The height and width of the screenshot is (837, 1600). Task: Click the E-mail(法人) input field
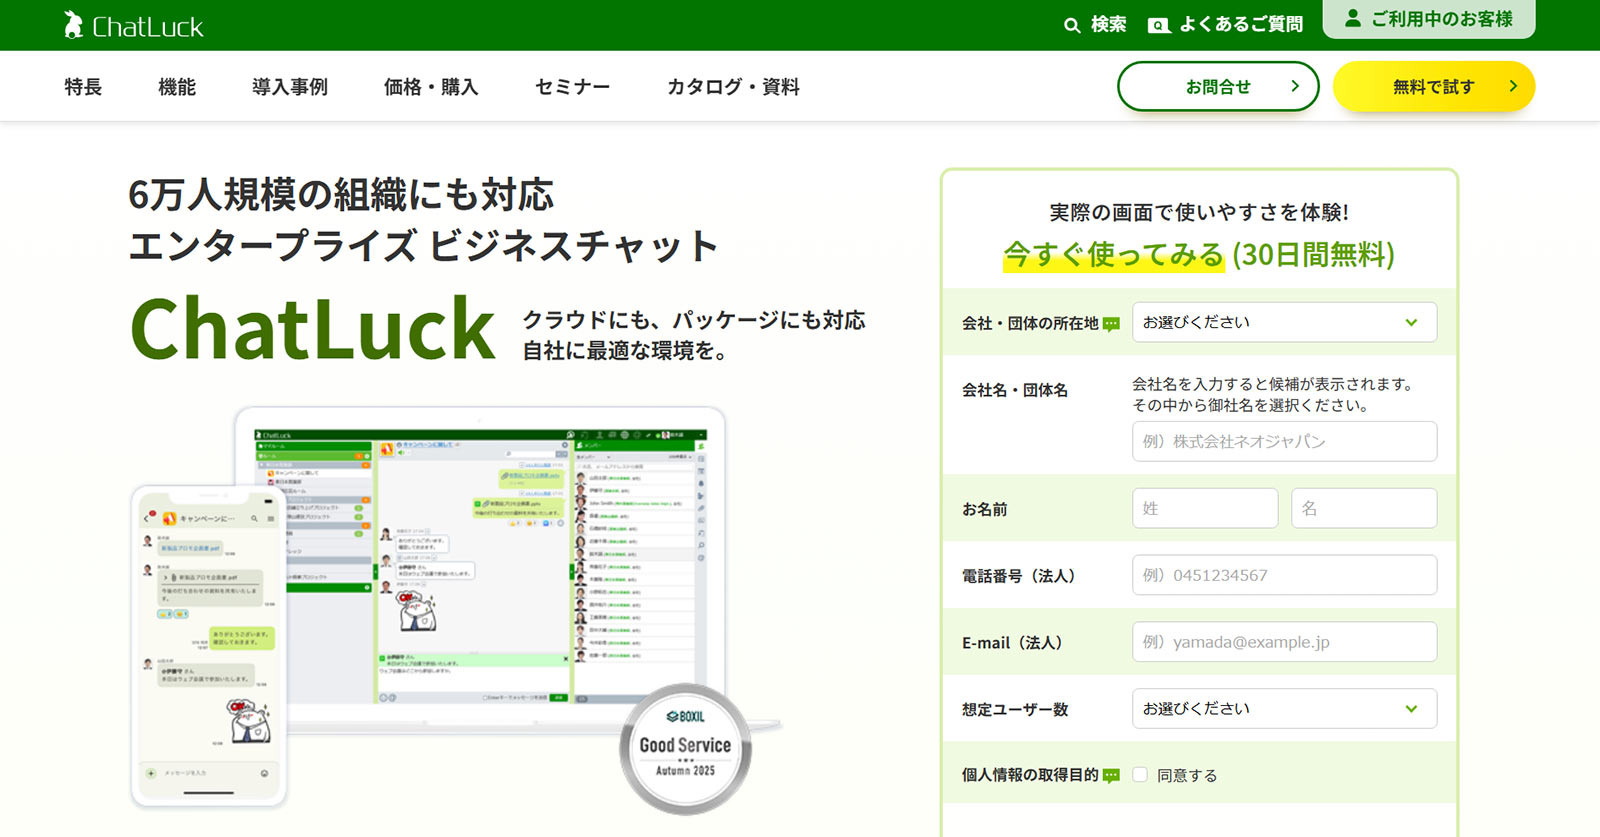pyautogui.click(x=1284, y=642)
